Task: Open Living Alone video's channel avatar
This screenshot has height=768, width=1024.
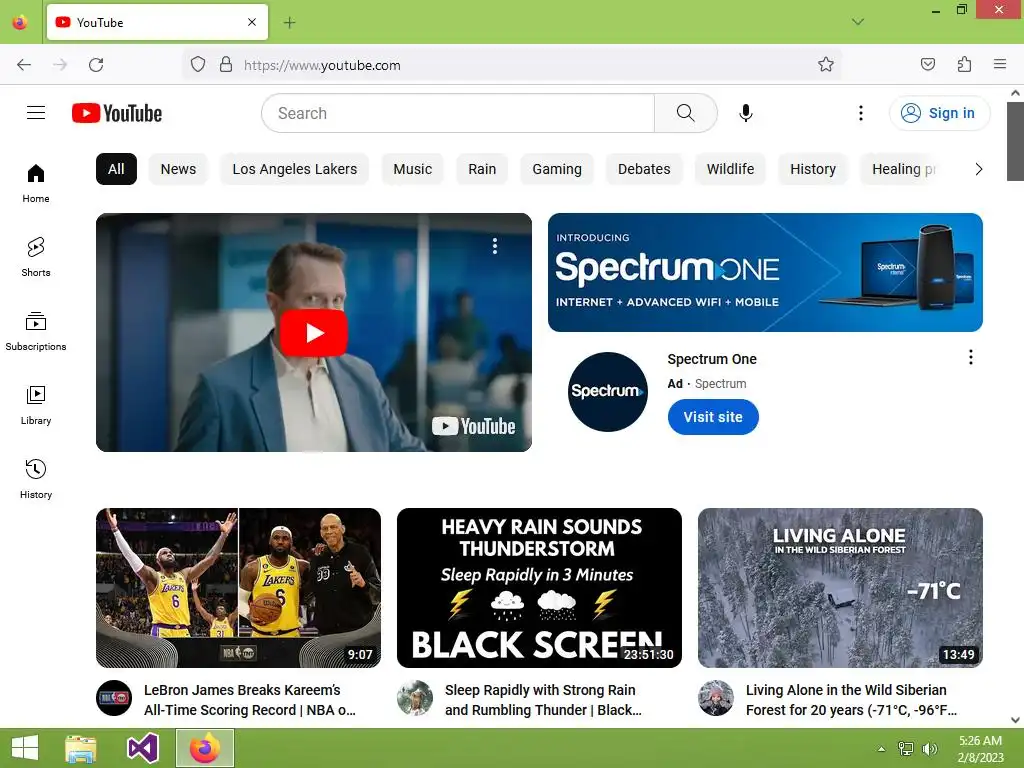Action: pos(716,698)
